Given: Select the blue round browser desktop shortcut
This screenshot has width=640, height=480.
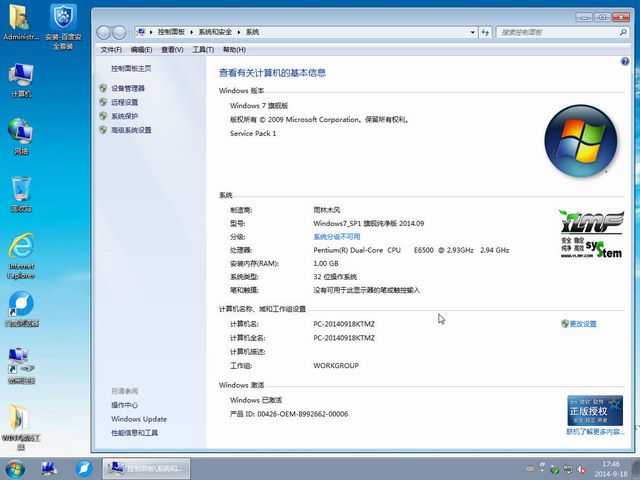Looking at the screenshot, I should (x=21, y=309).
